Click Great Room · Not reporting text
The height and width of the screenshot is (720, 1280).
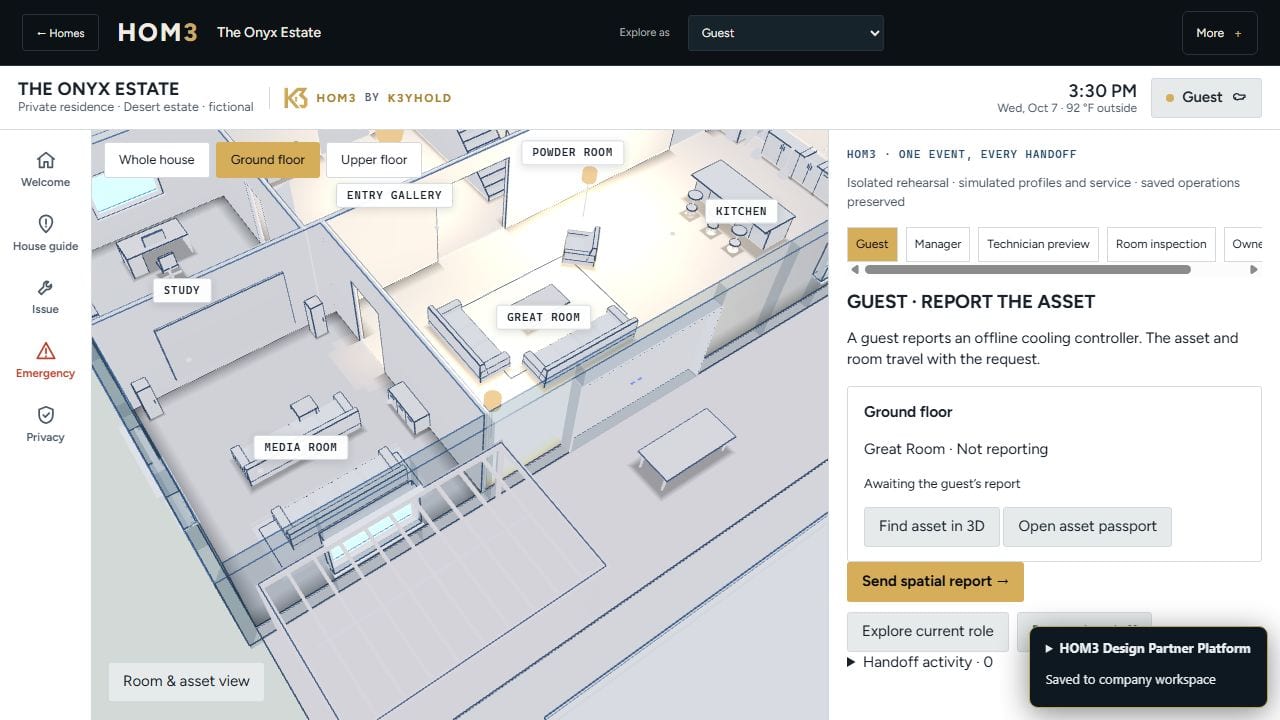point(956,449)
